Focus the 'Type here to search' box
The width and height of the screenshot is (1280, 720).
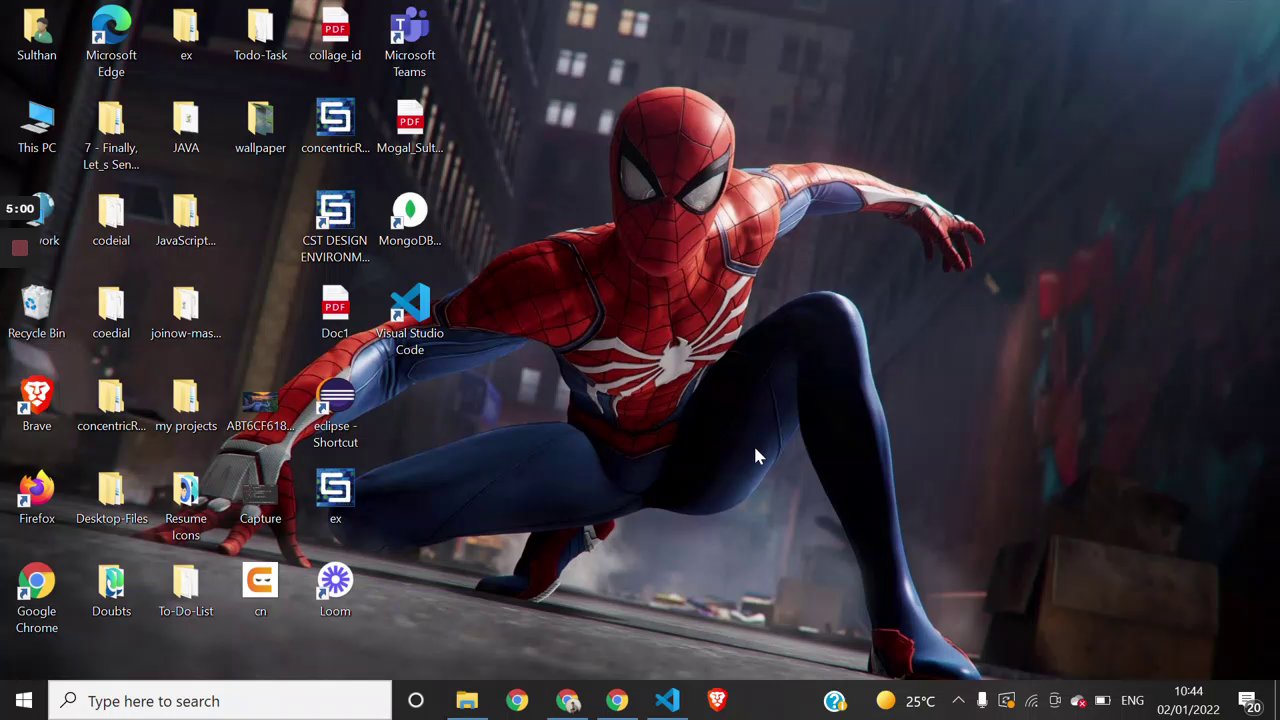tap(220, 701)
